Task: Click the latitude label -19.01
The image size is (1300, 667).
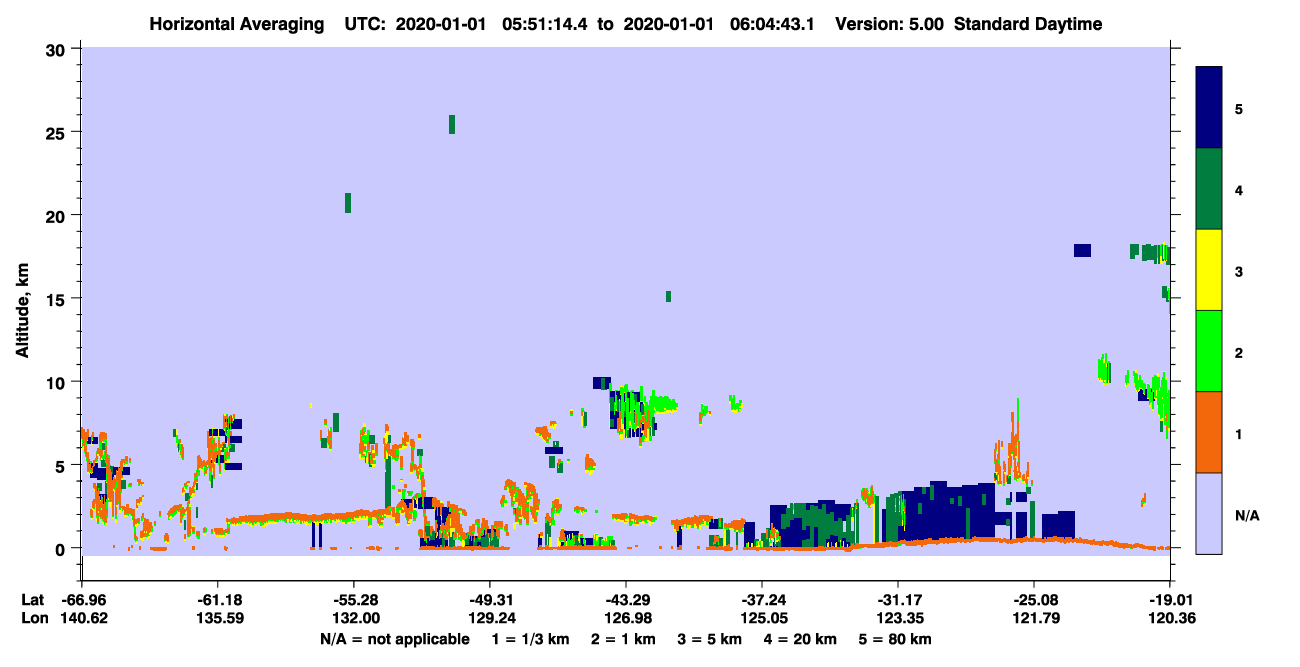Action: point(1170,600)
